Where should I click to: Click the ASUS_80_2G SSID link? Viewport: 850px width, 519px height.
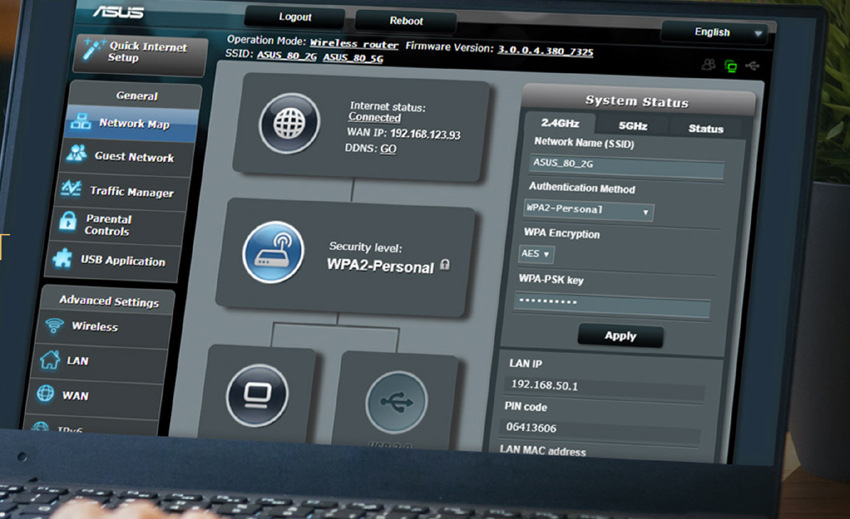pyautogui.click(x=287, y=55)
